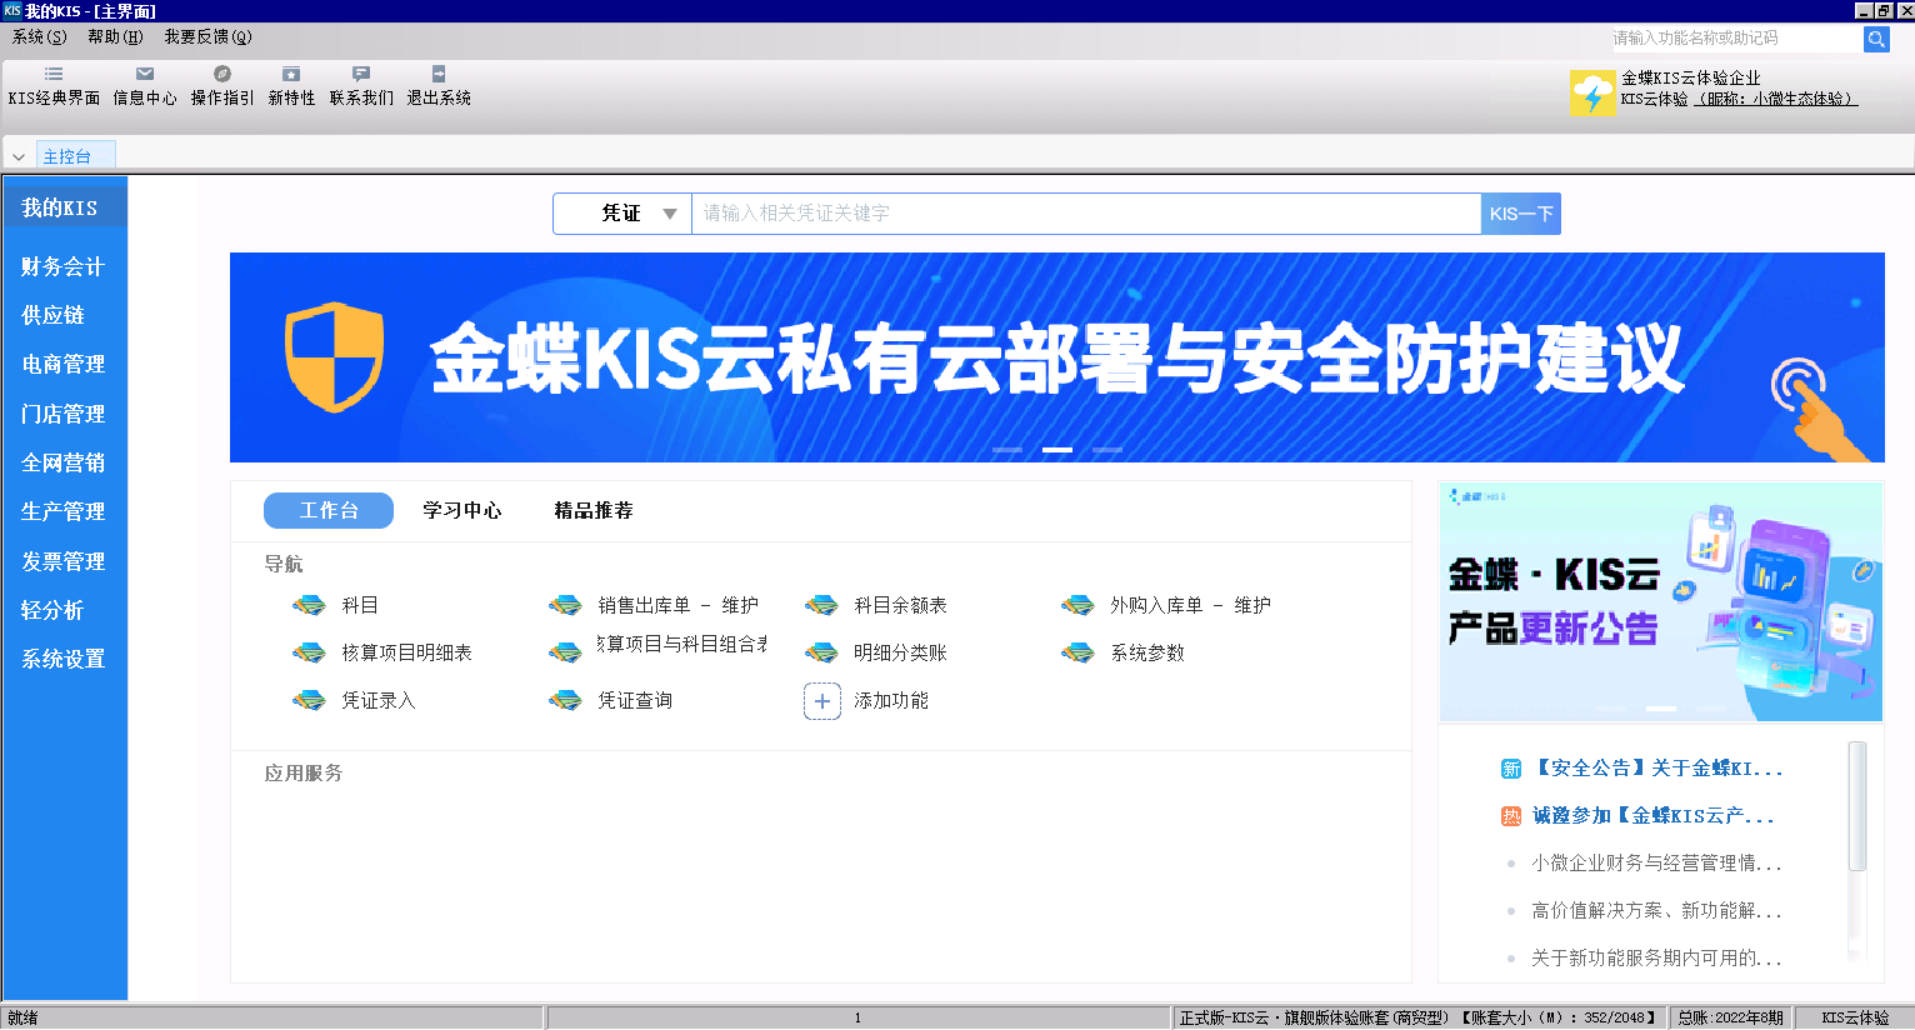Screen dimensions: 1915x1030
Task: Select the first banner carousel indicator
Action: click(1006, 450)
